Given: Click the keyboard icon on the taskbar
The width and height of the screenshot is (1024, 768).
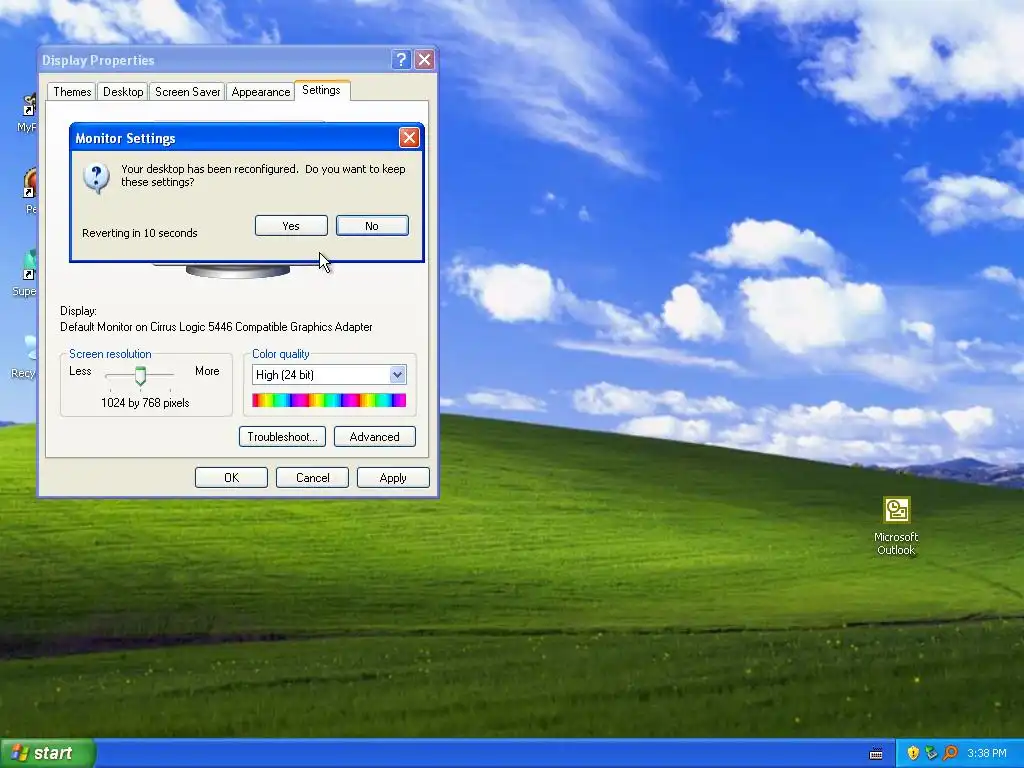Looking at the screenshot, I should [x=876, y=754].
